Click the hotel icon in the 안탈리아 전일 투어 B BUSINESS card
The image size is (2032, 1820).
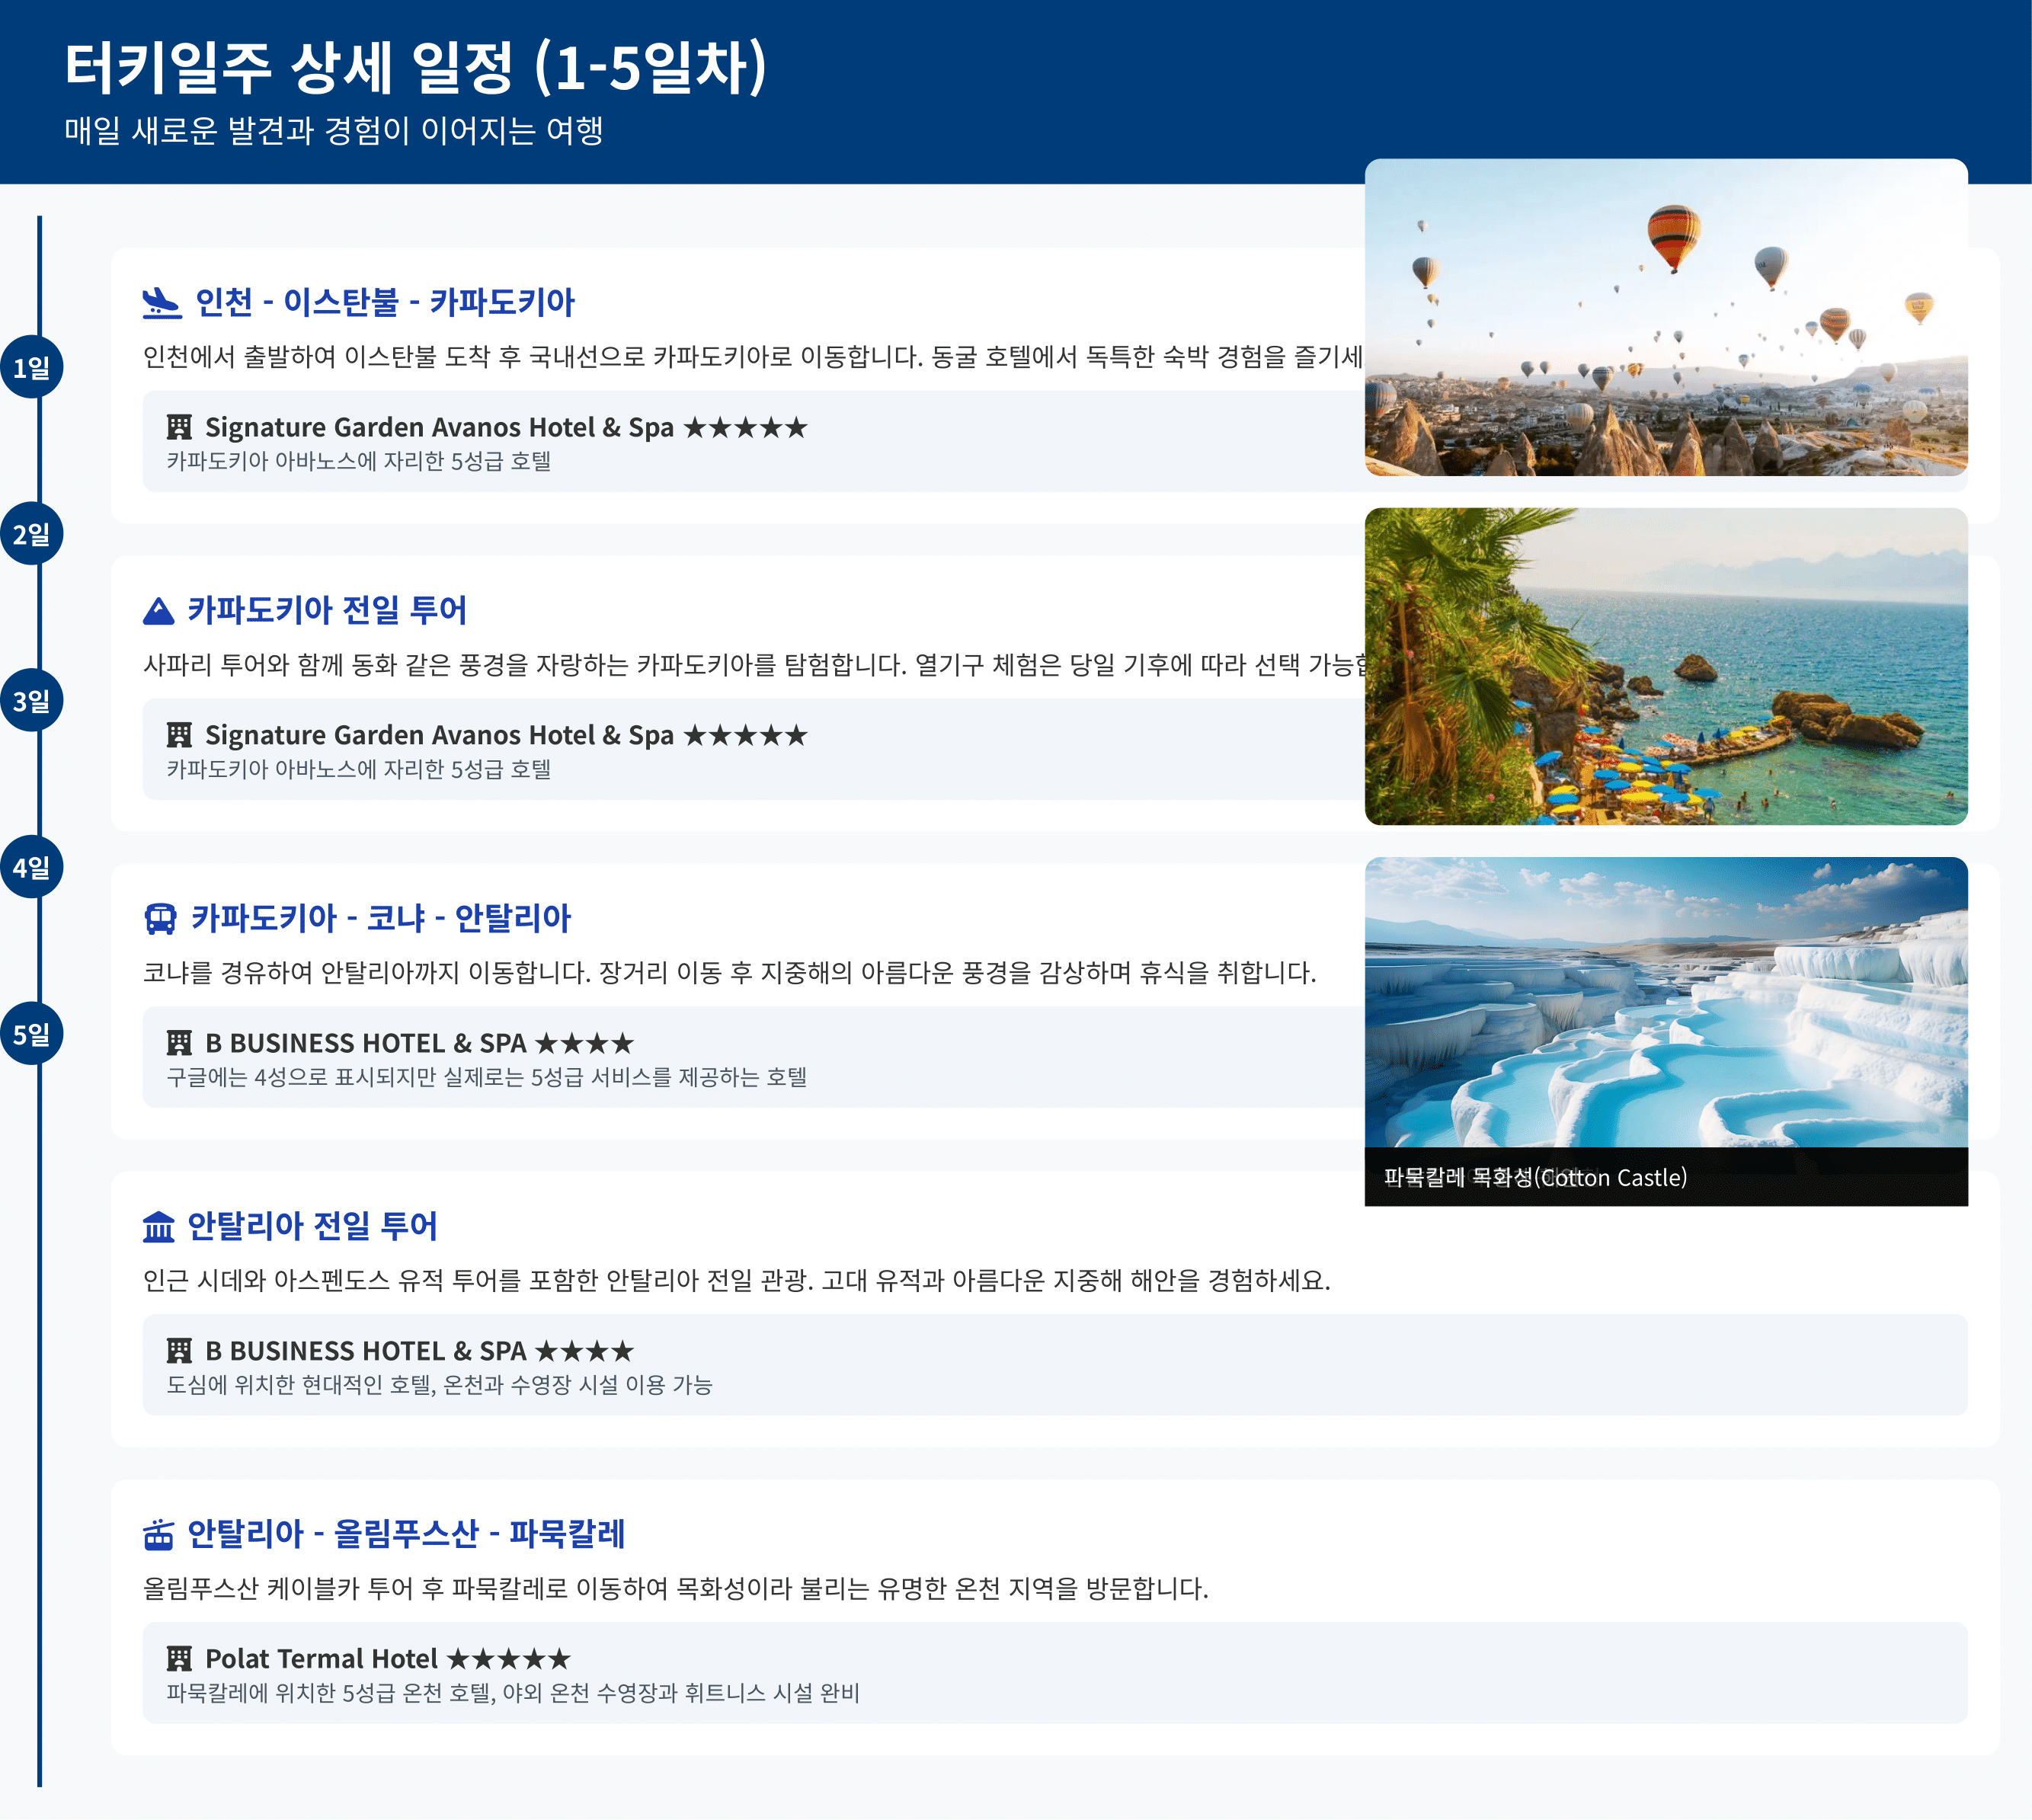tap(179, 1351)
